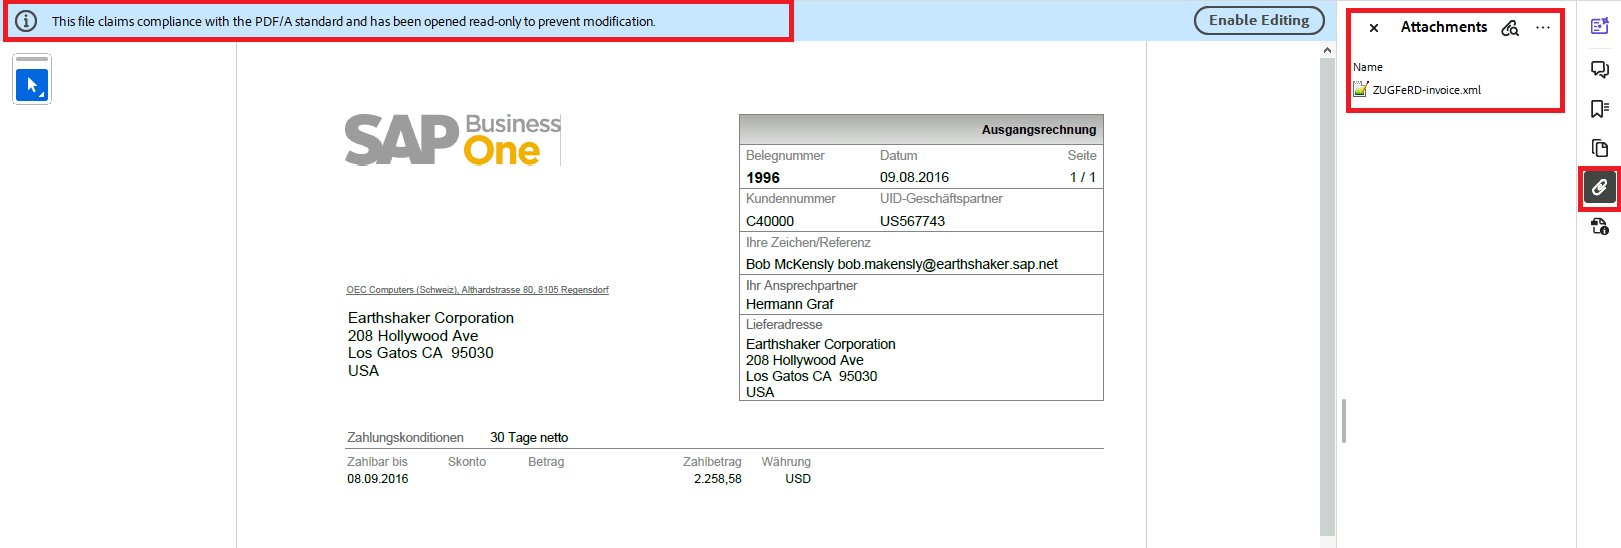Click Earthshaker Corporation in the recipient address

point(431,318)
